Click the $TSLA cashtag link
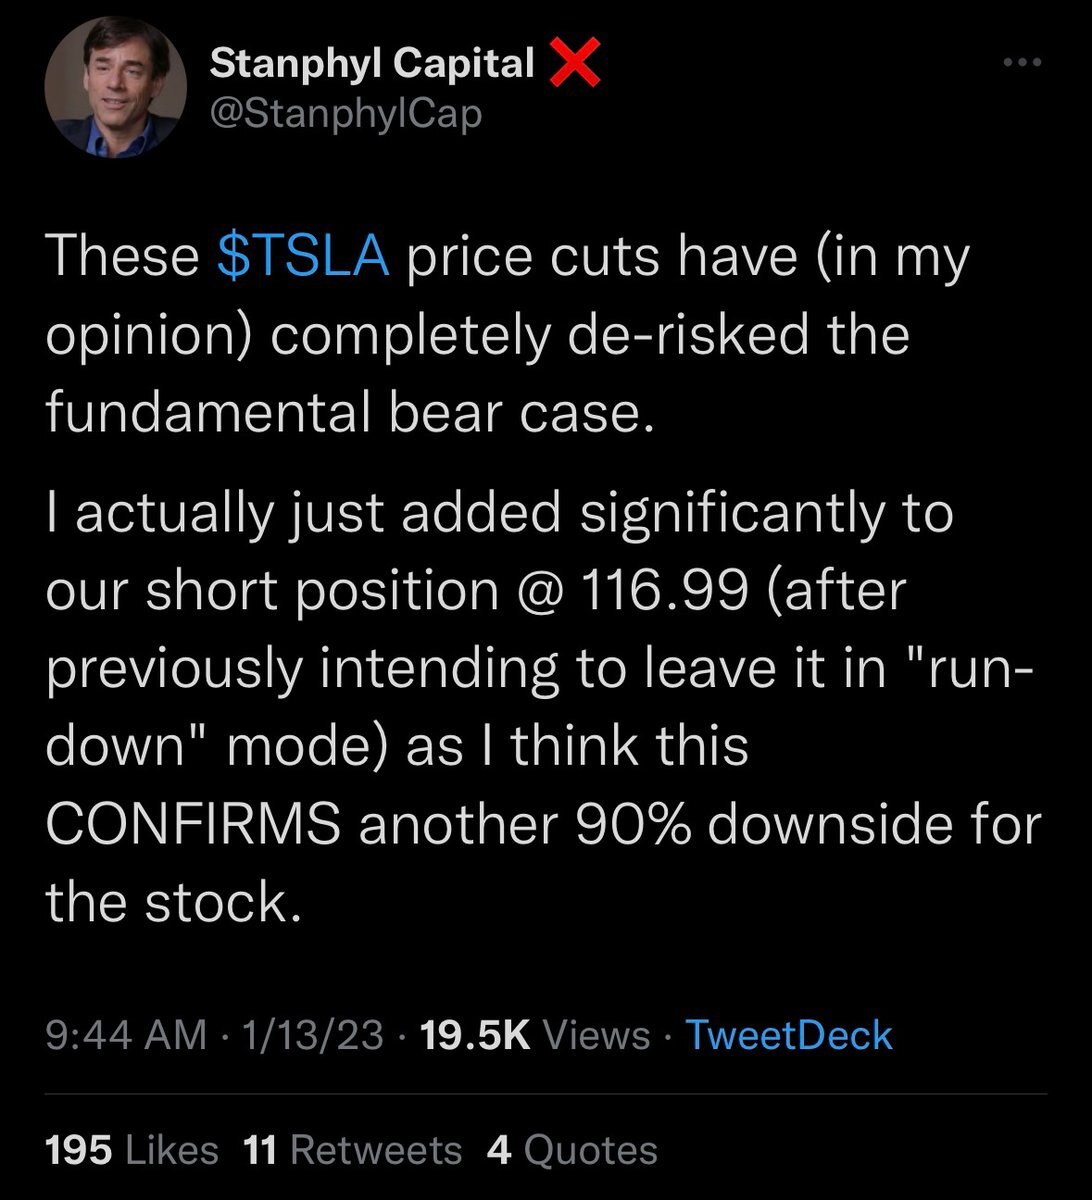 pos(302,256)
